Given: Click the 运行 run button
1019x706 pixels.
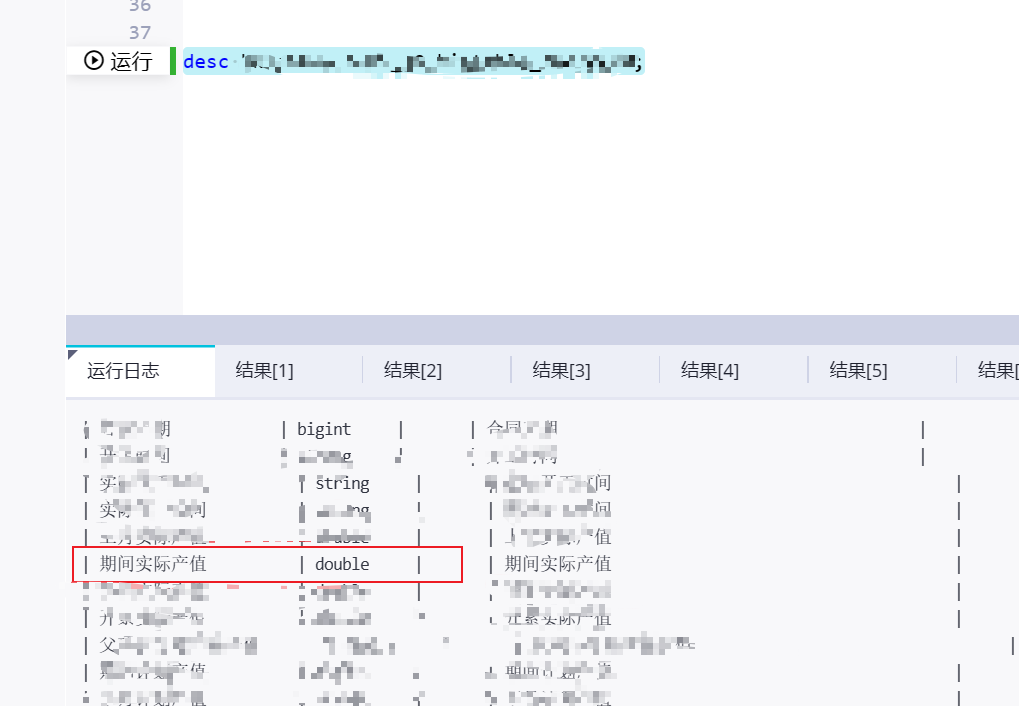Looking at the screenshot, I should [118, 61].
